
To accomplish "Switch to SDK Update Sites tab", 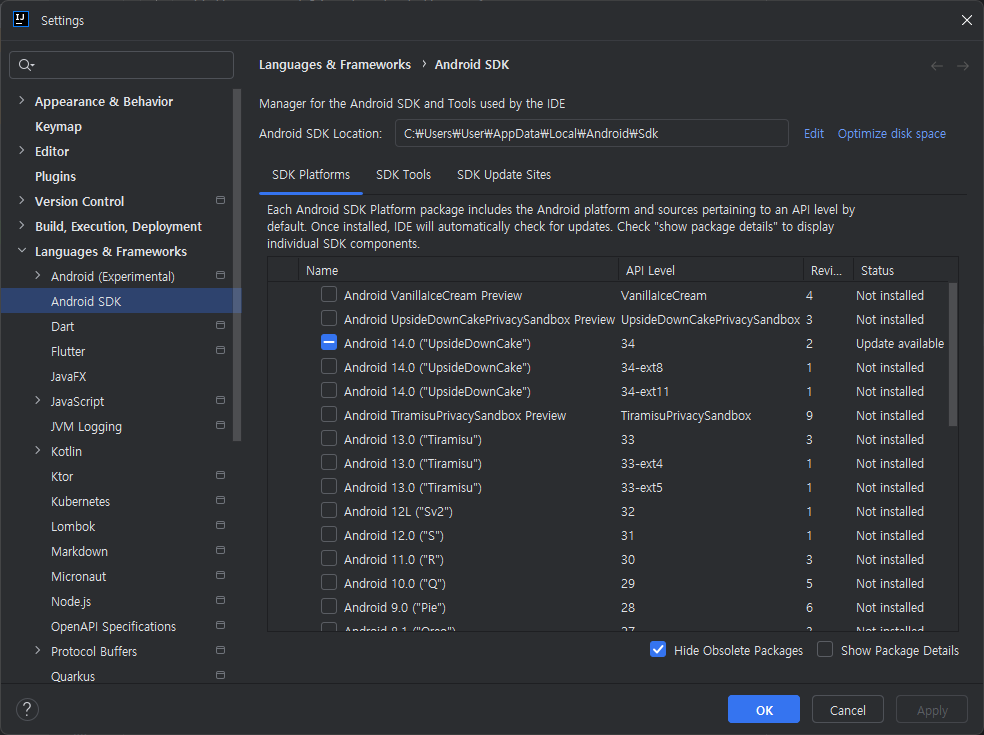I will [504, 175].
